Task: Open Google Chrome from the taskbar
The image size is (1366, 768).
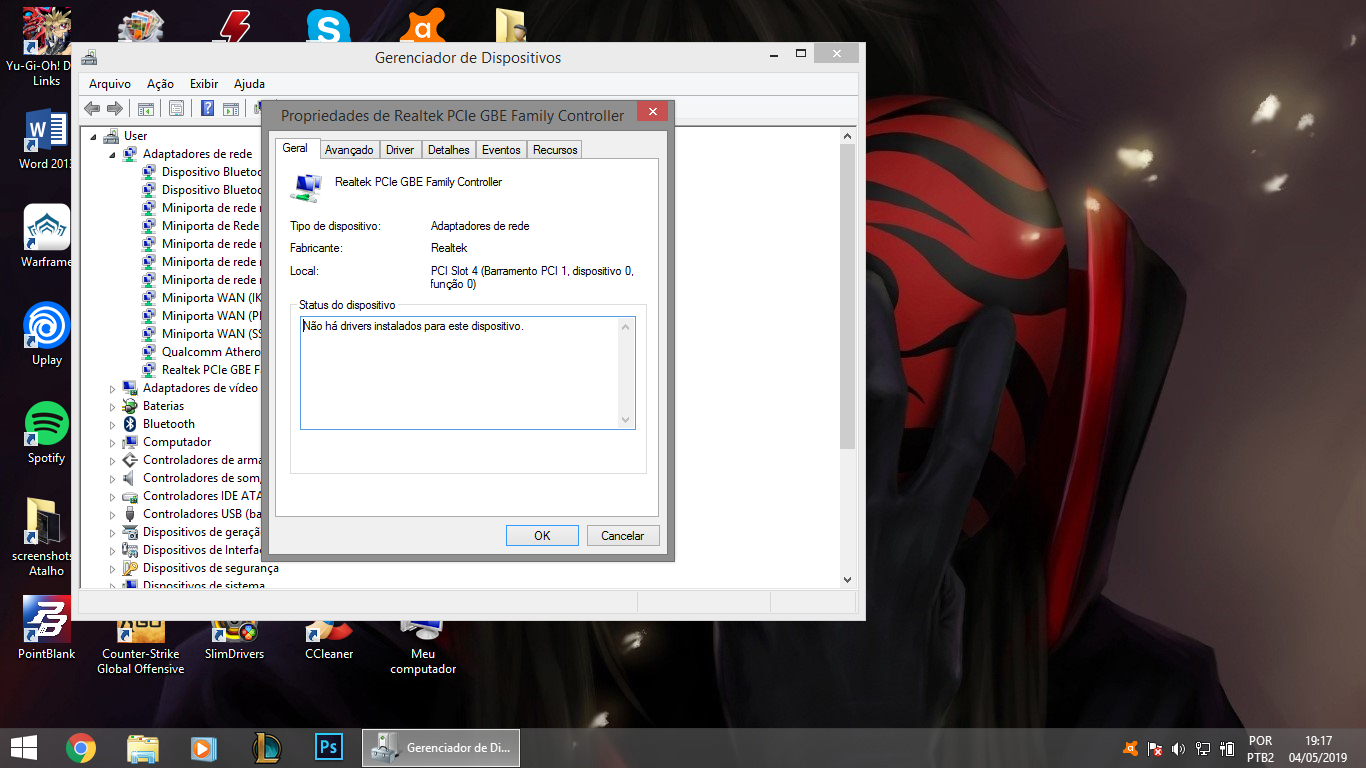Action: 81,748
